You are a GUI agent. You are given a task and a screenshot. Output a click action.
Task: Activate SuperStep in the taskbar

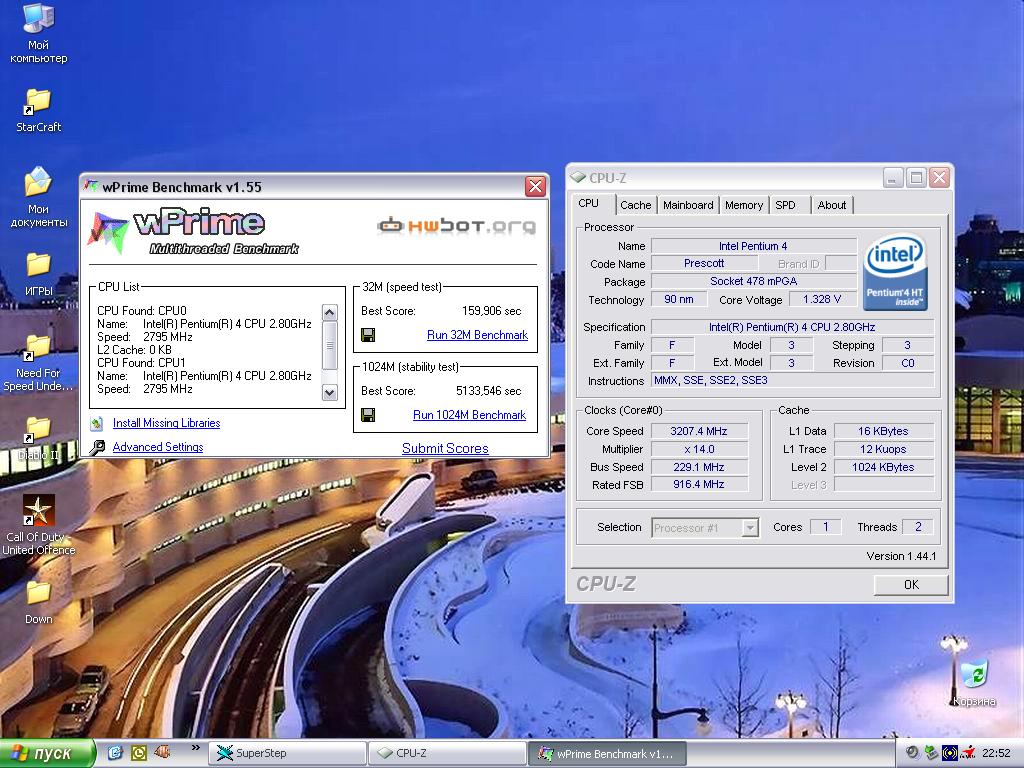(x=287, y=753)
